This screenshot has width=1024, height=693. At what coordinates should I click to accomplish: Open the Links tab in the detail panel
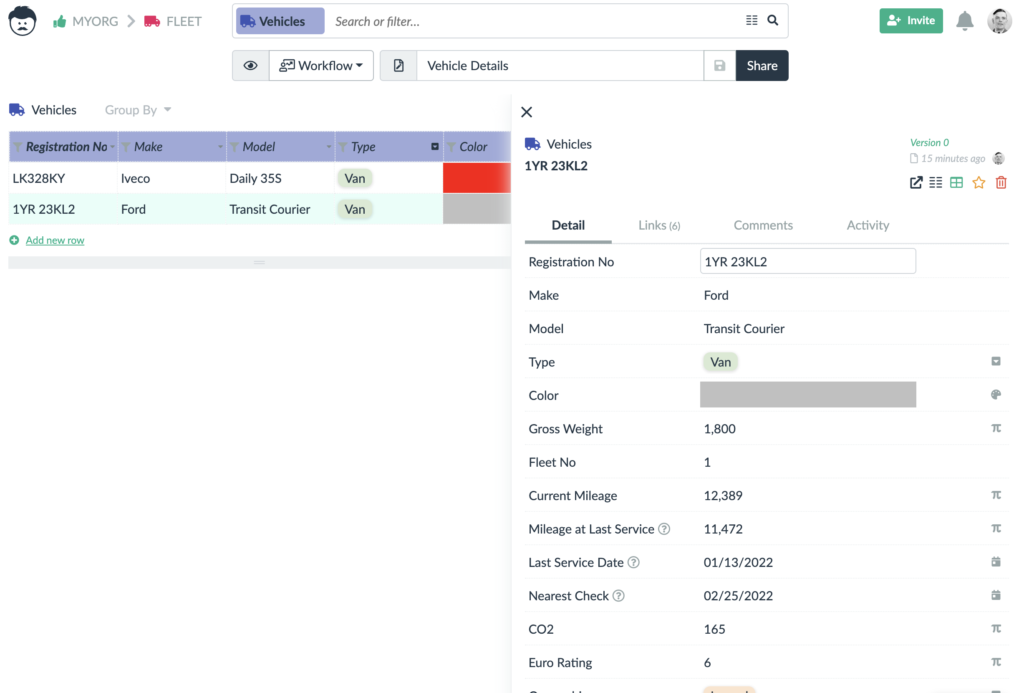[x=659, y=225]
